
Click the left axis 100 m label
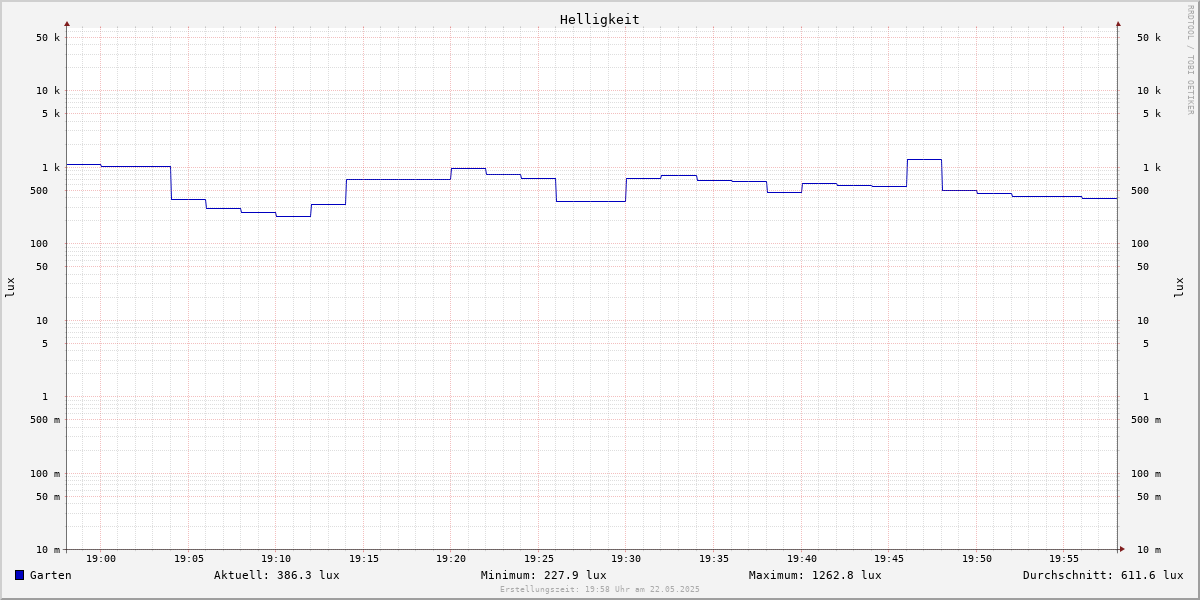point(45,474)
